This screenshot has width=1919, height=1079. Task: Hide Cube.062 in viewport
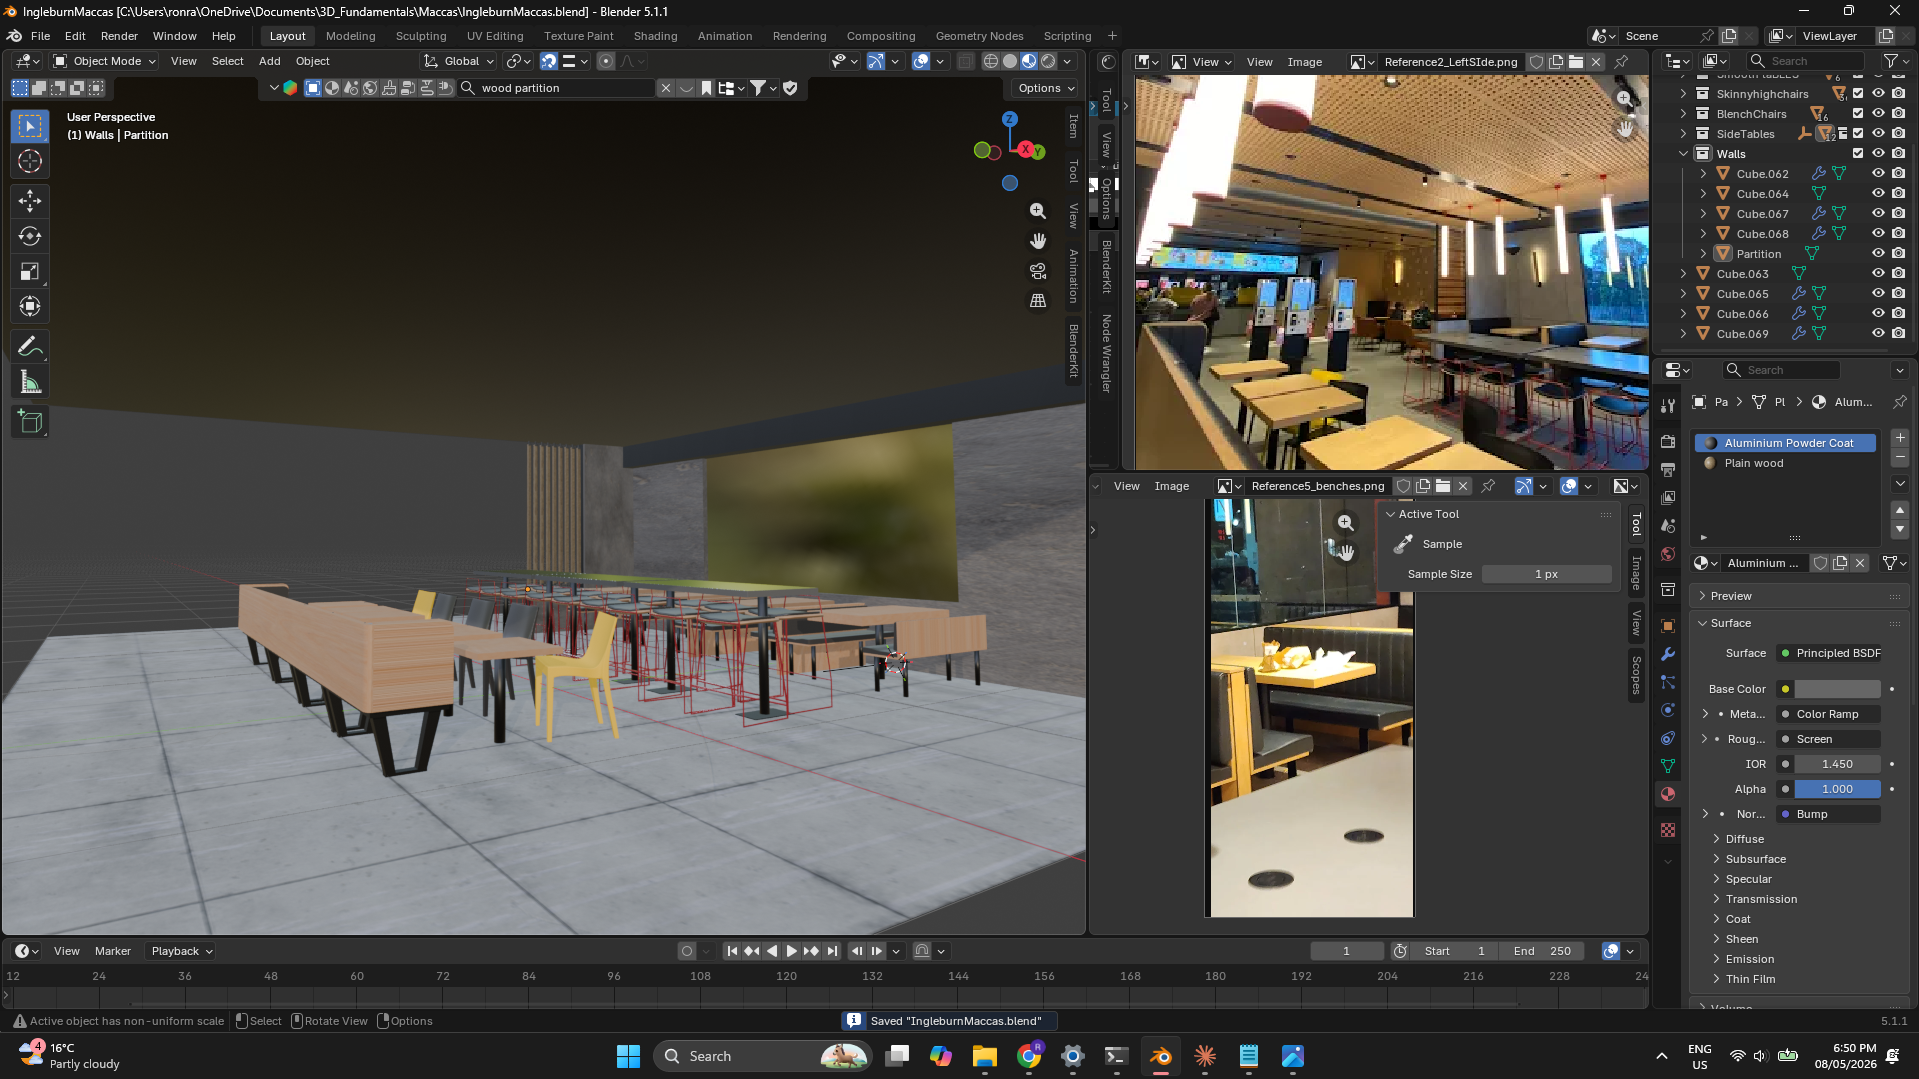point(1878,174)
